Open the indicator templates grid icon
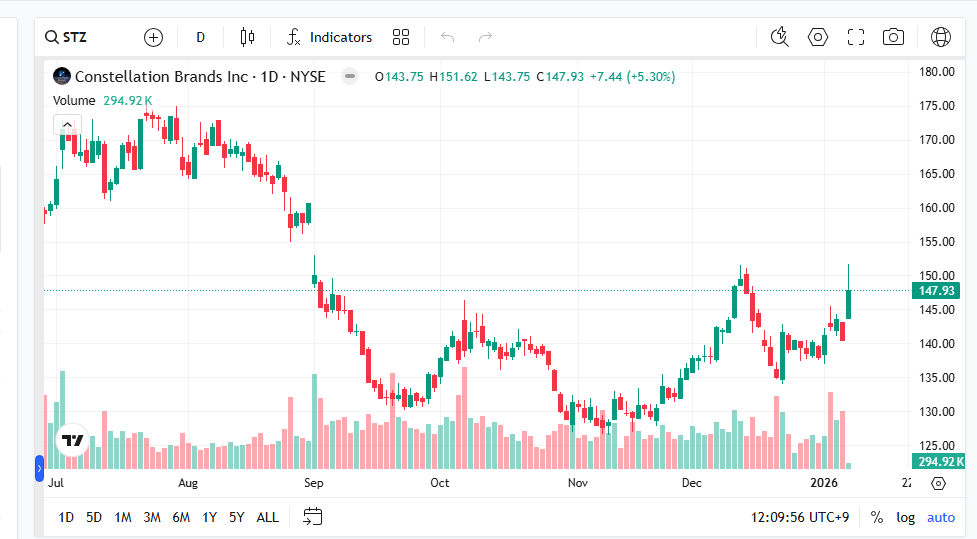Screen dimensions: 977x539 coord(401,37)
